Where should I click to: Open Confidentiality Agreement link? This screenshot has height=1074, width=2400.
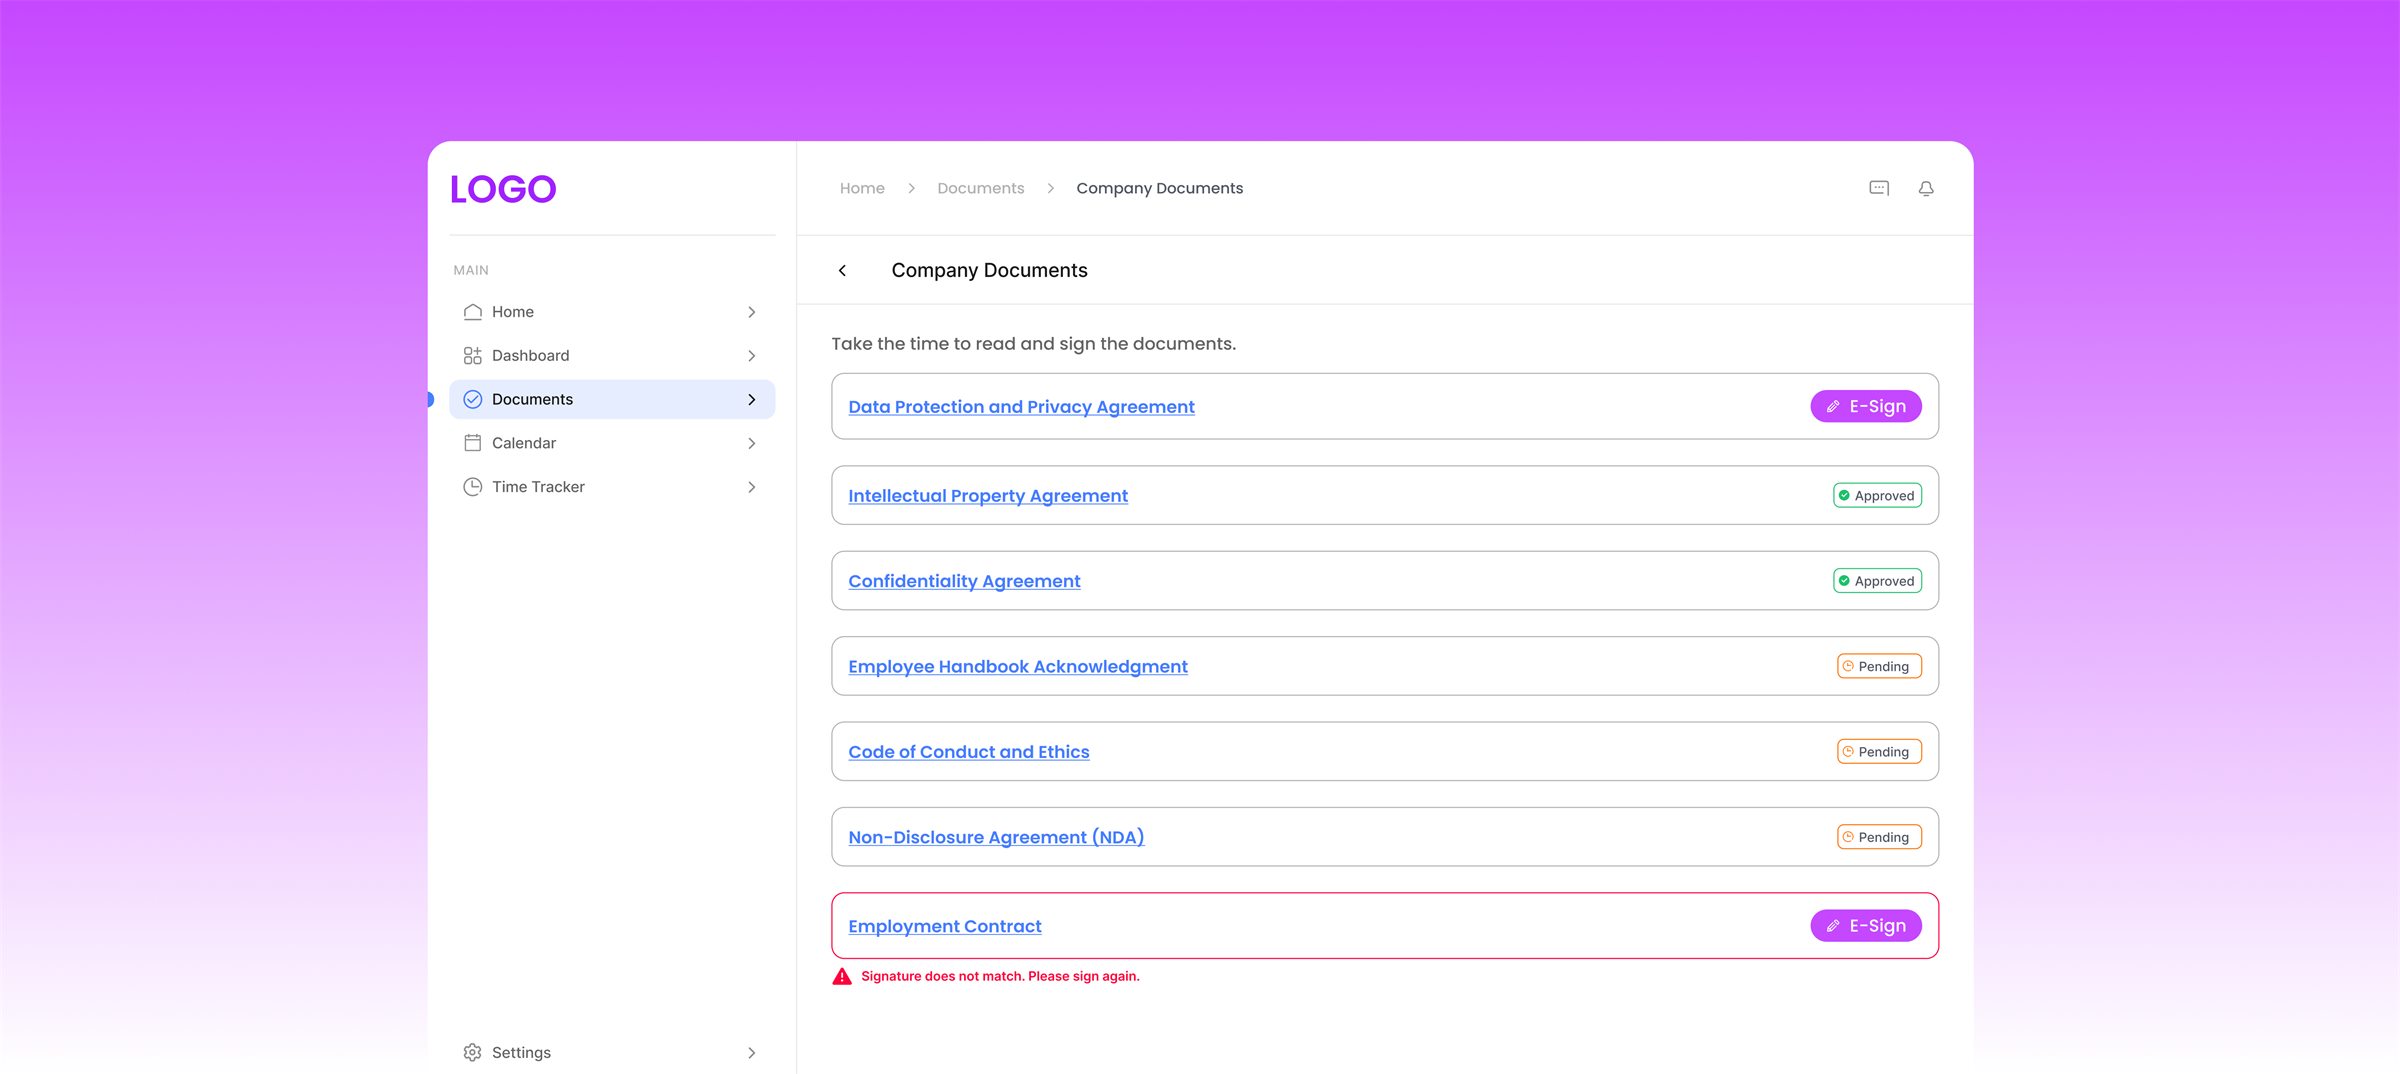click(x=964, y=581)
